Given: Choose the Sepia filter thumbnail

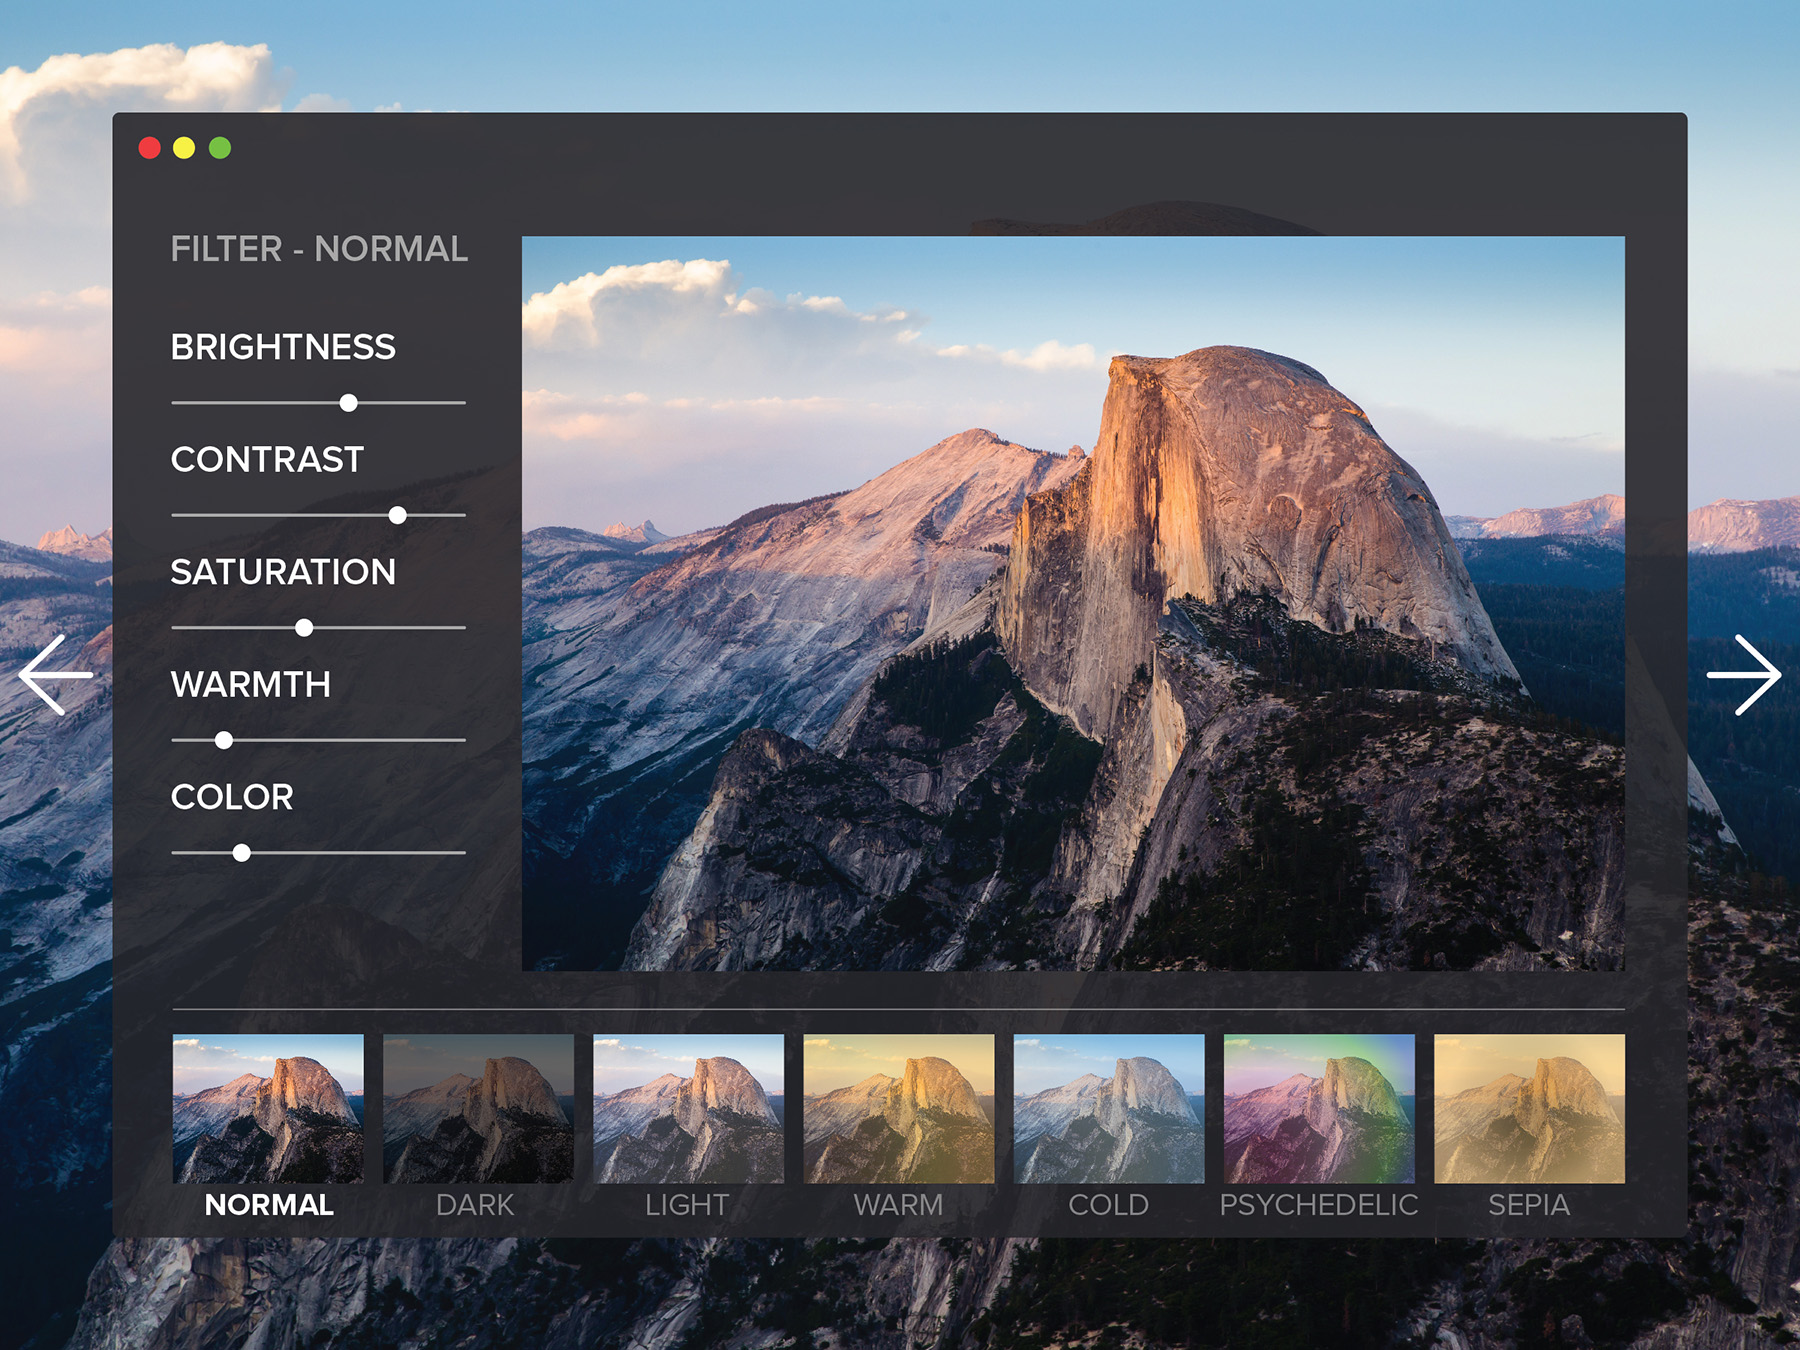Looking at the screenshot, I should tap(1528, 1108).
